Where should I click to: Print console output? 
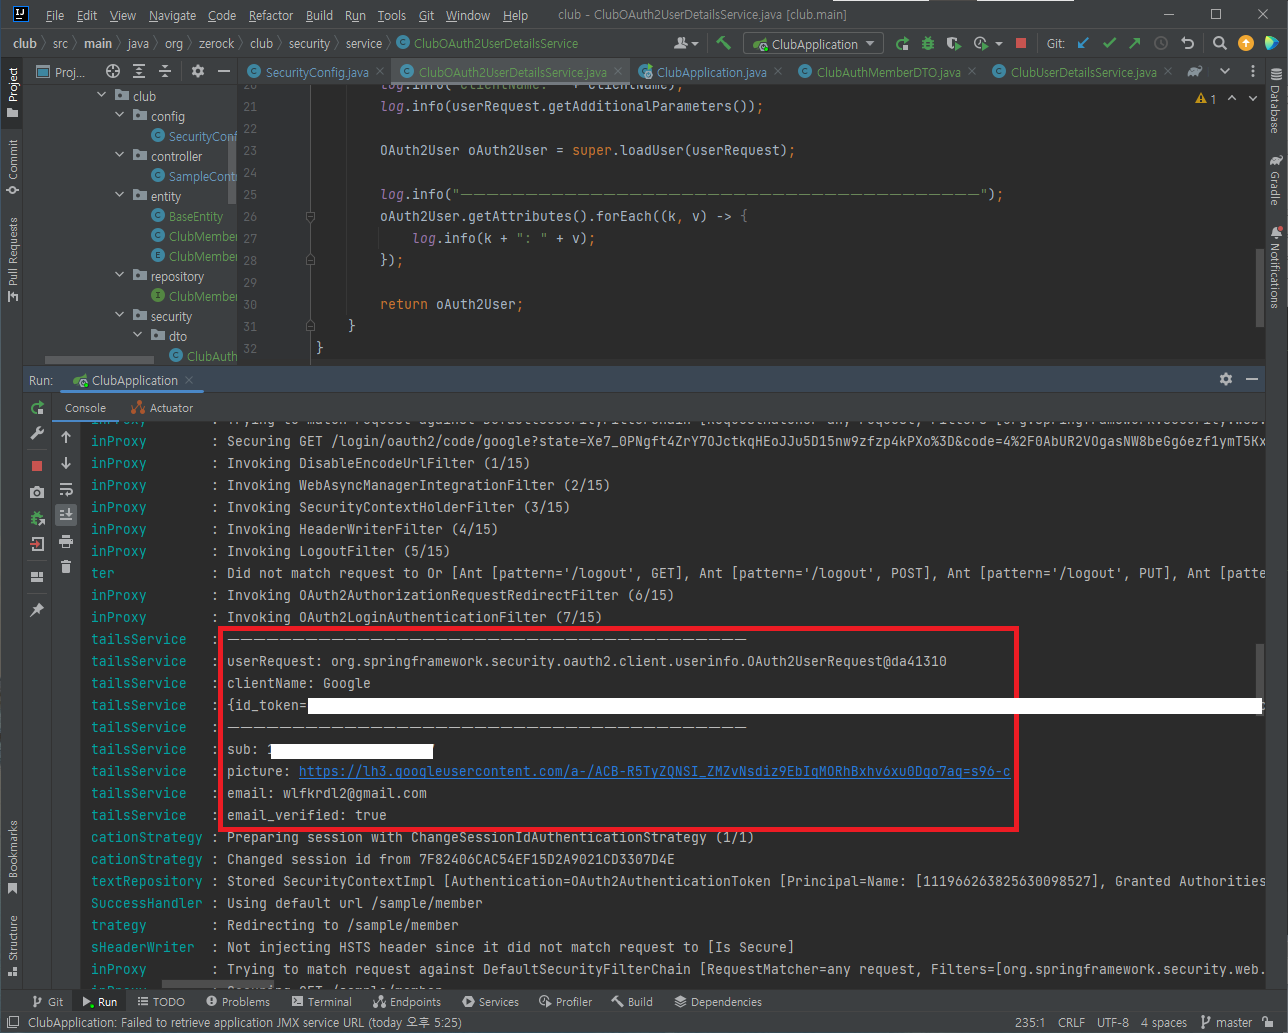(66, 541)
